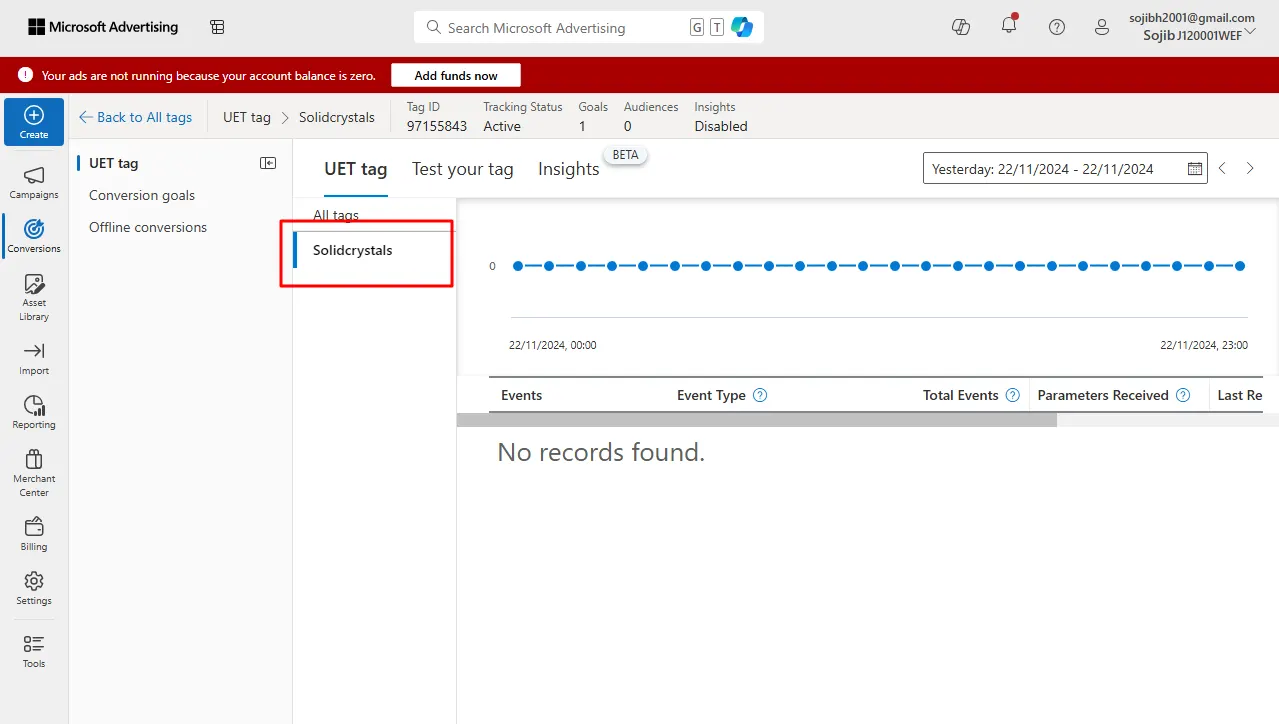Expand the account dropdown for Sojib

click(x=1250, y=32)
